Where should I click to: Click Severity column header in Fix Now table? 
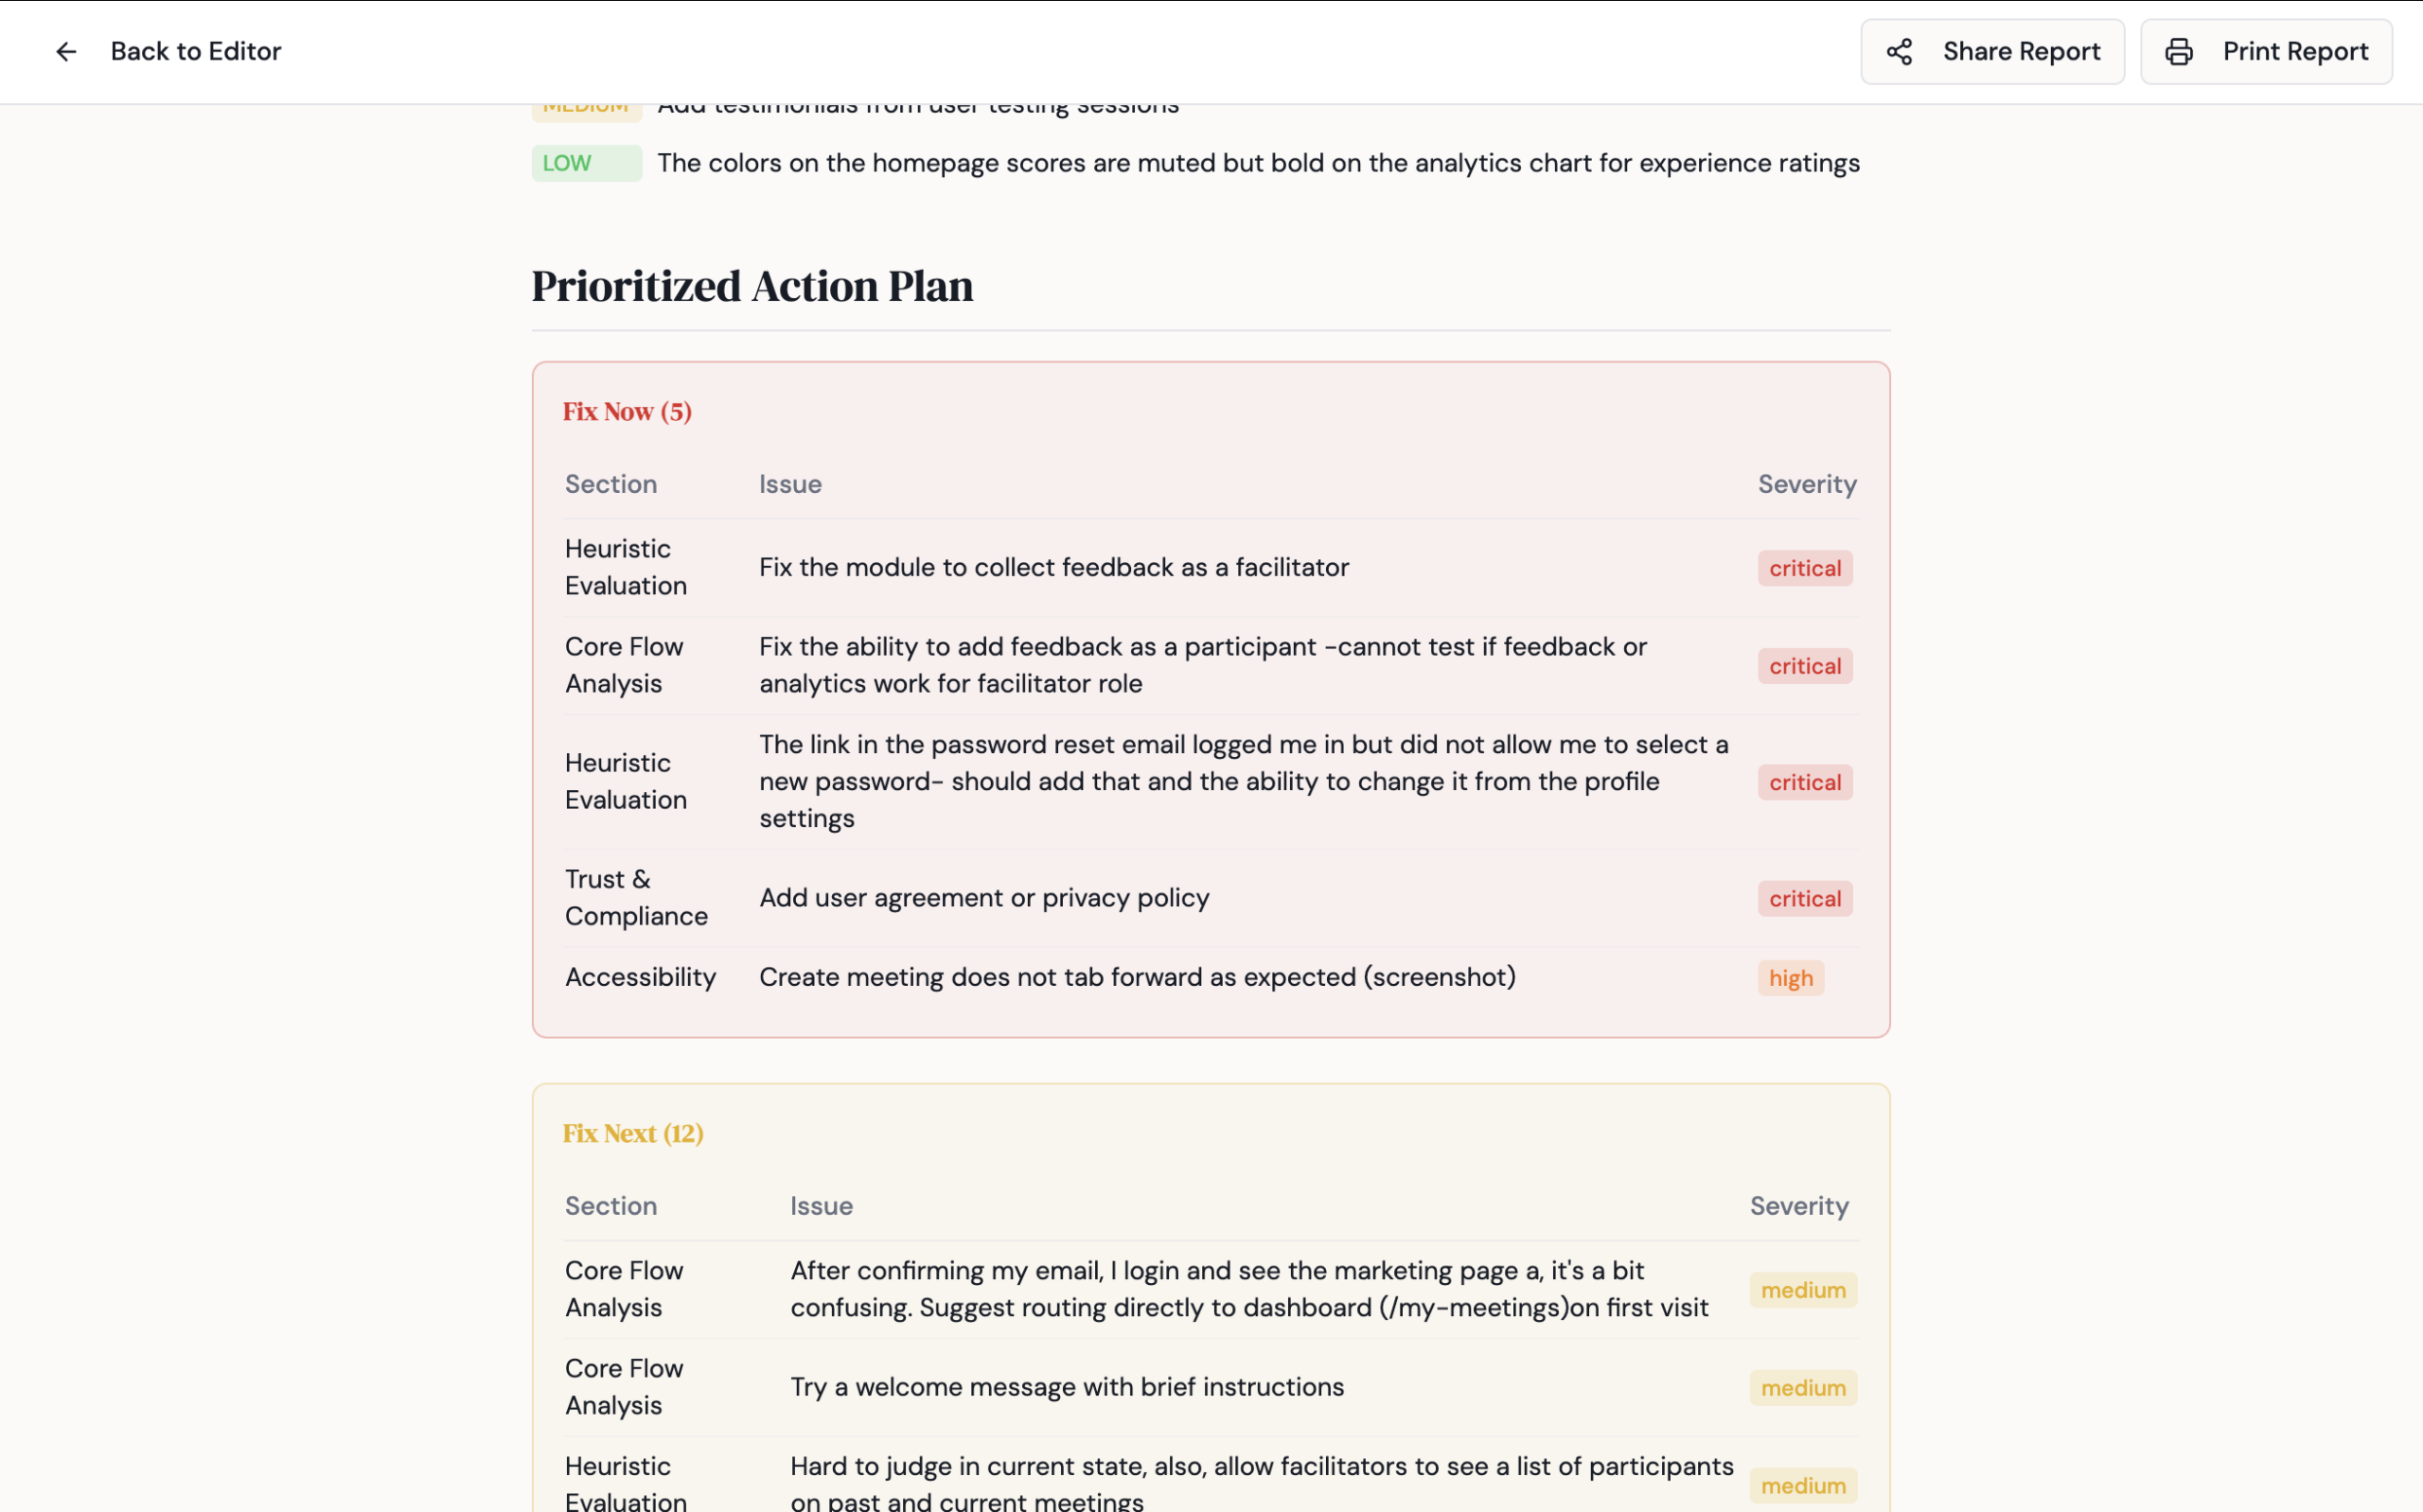click(x=1806, y=485)
